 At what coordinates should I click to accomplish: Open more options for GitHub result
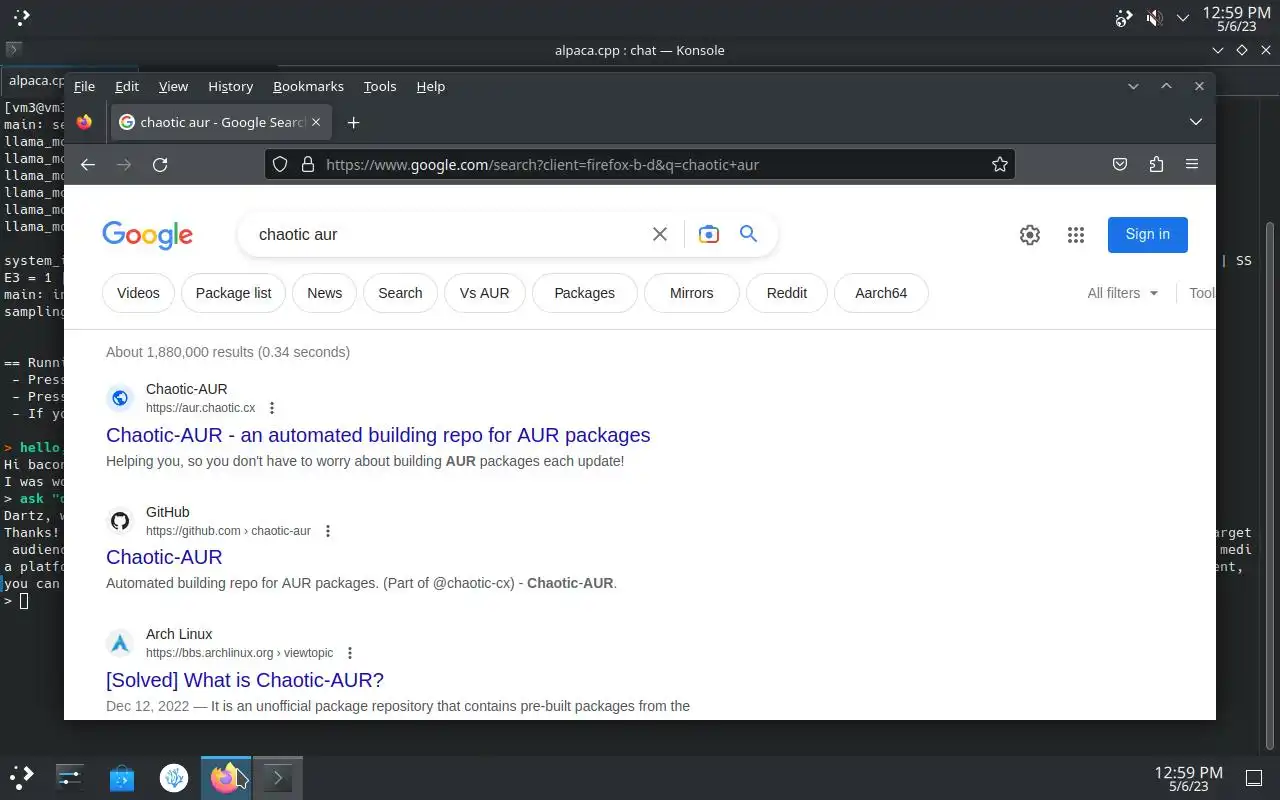[x=327, y=531]
